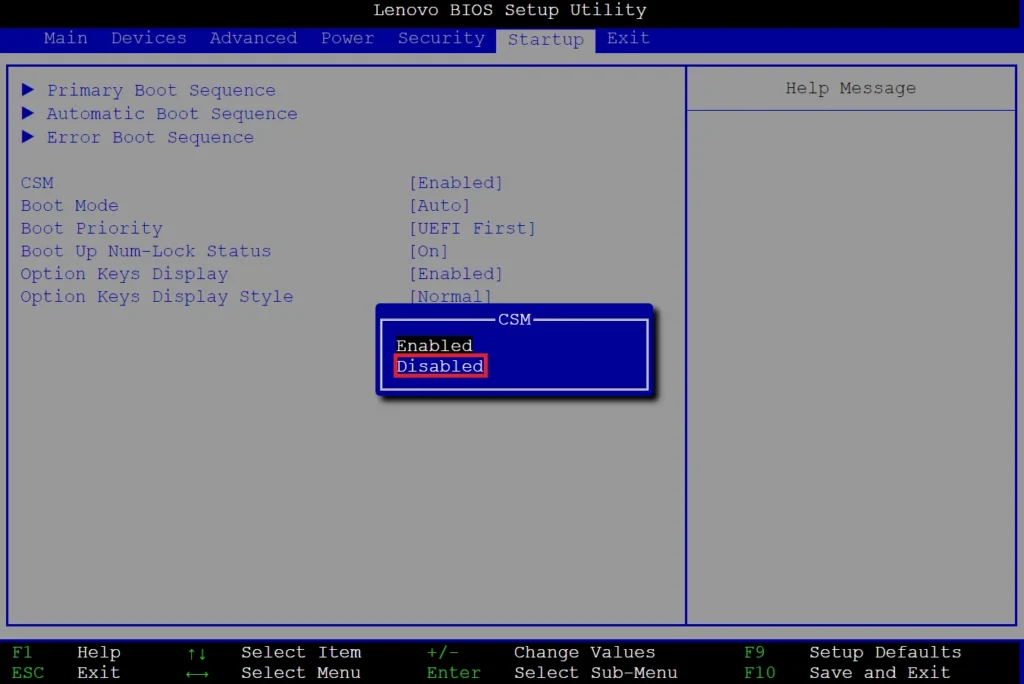Image resolution: width=1024 pixels, height=684 pixels.
Task: Click the Select Menu arrows hint
Action: pos(273,673)
